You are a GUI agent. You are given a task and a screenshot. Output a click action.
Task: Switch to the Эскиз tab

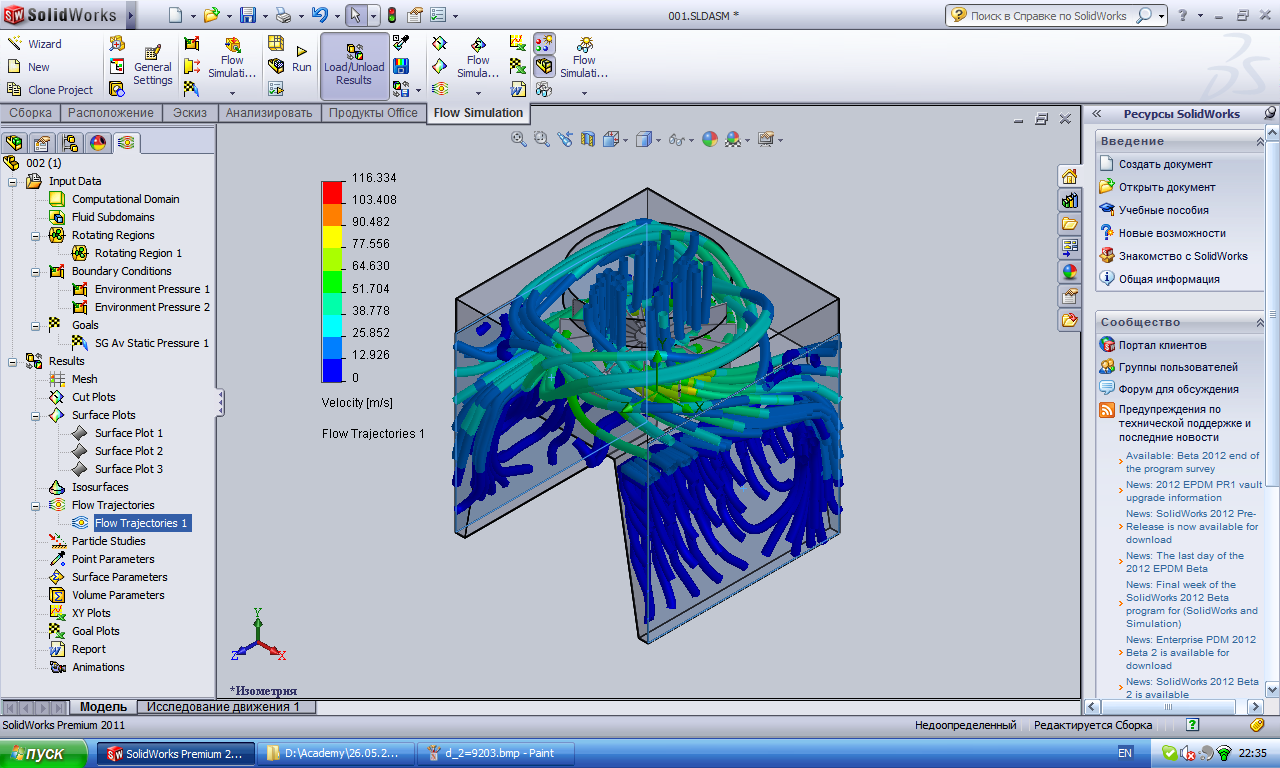[190, 113]
